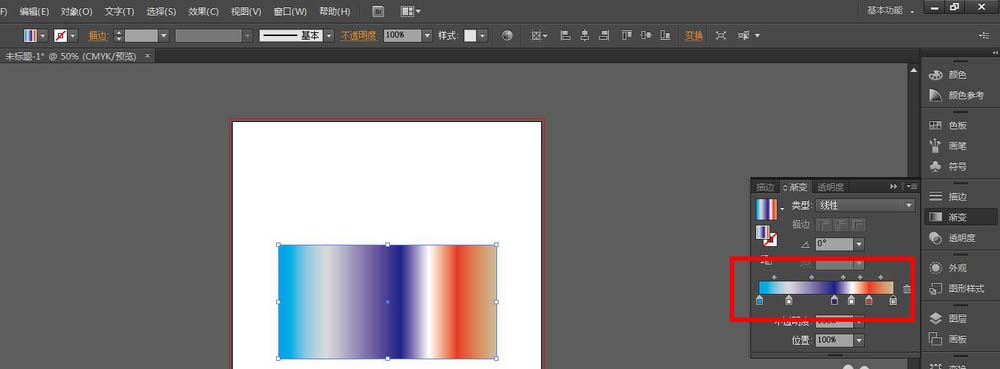1000x369 pixels.
Task: Align selection to horizontal center
Action: click(584, 36)
